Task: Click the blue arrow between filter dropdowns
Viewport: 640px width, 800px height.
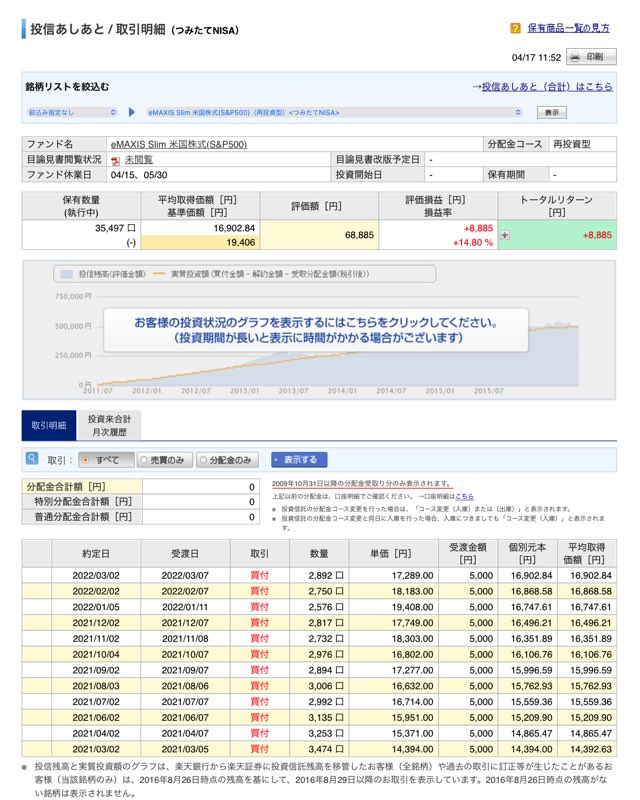Action: (x=131, y=112)
